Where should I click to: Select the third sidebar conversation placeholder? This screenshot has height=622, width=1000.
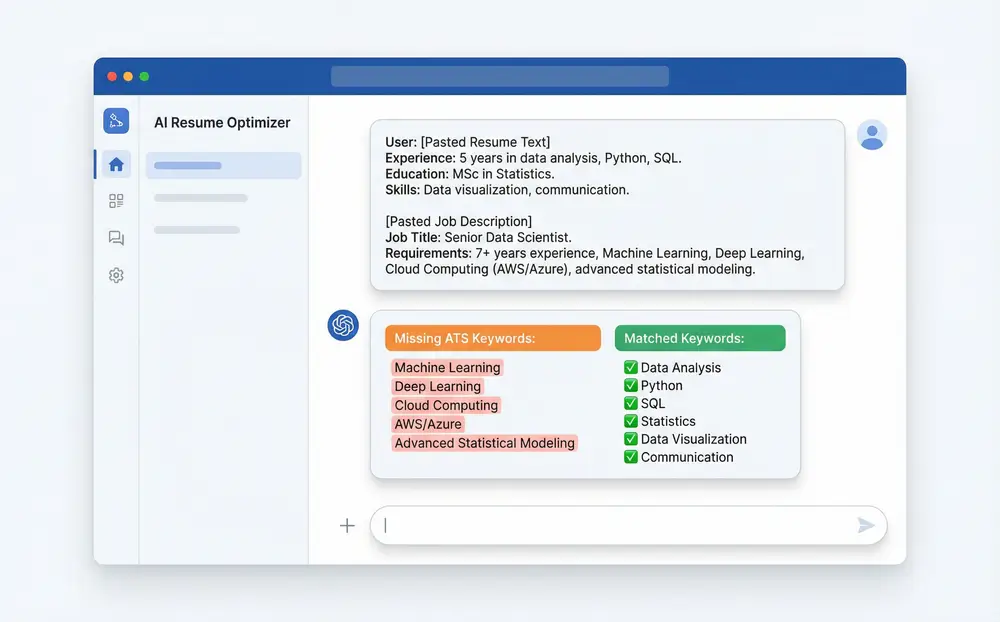point(196,230)
